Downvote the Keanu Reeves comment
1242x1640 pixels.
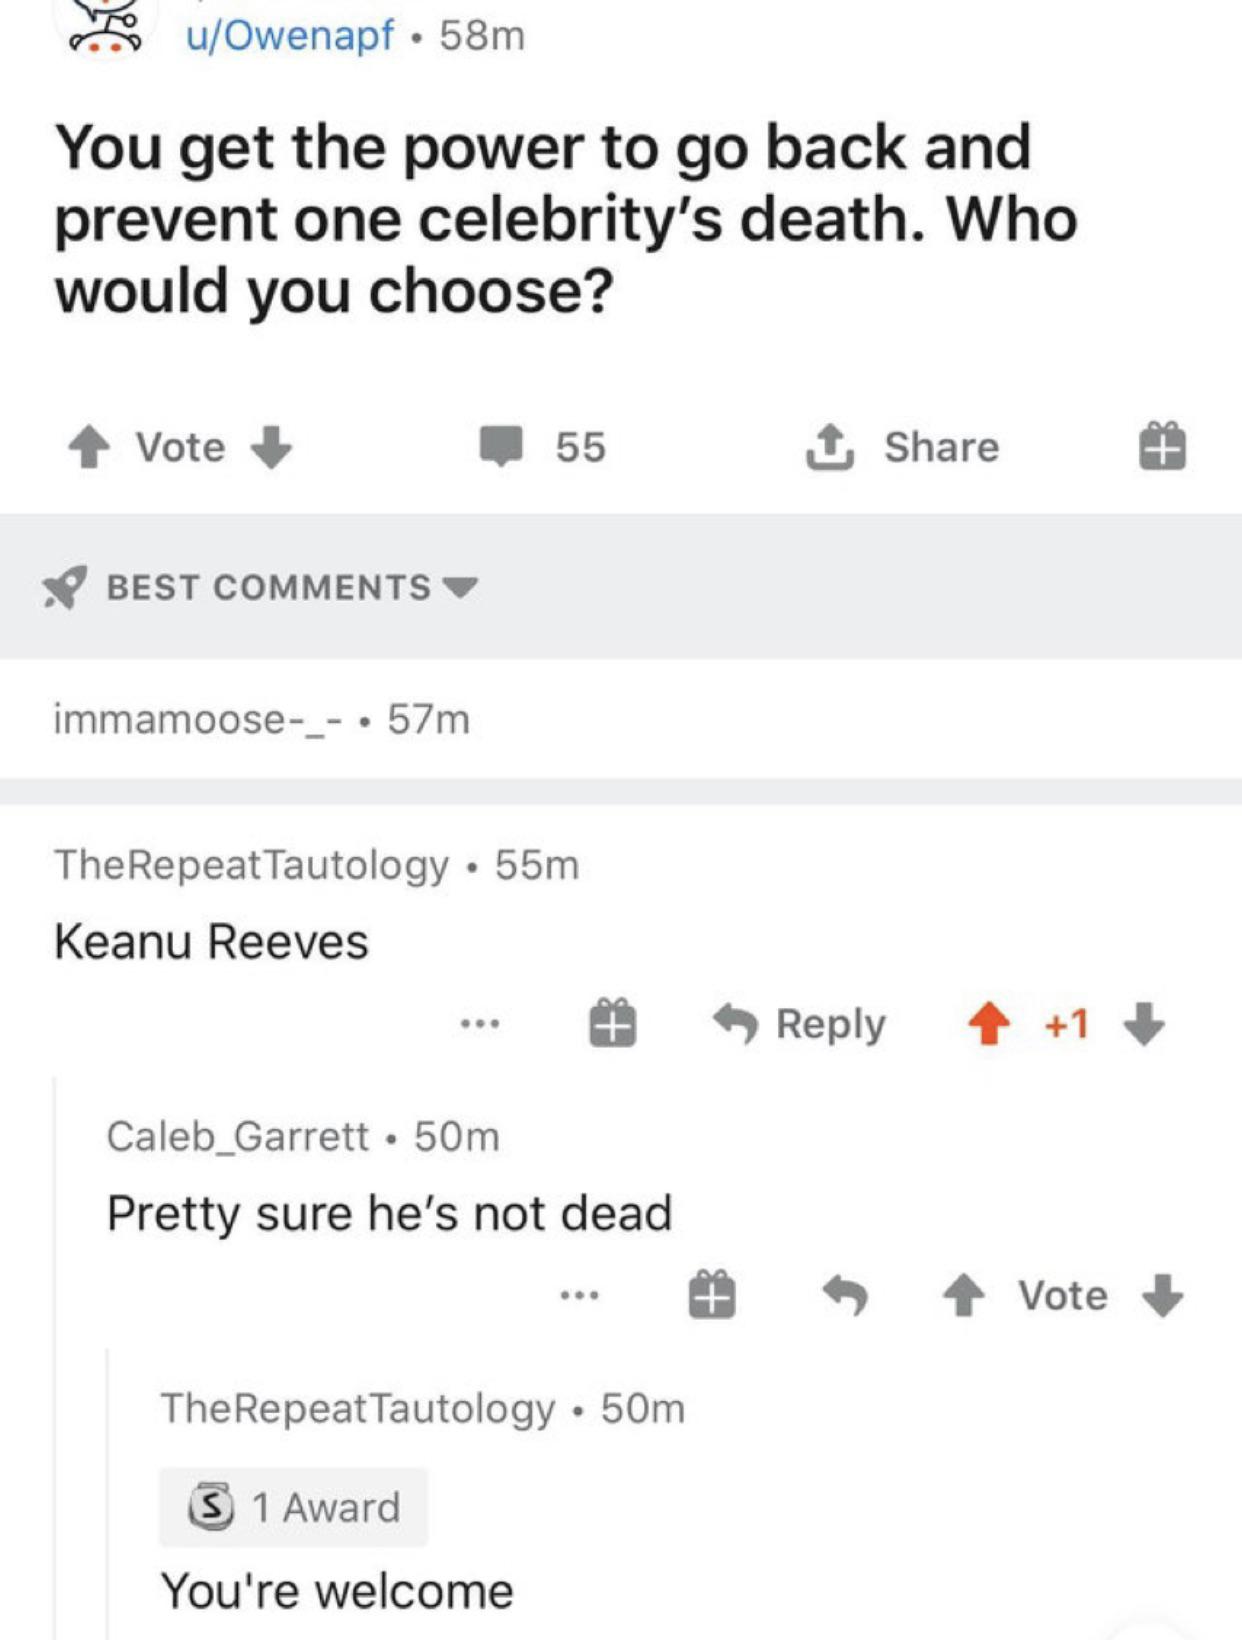(1144, 1024)
